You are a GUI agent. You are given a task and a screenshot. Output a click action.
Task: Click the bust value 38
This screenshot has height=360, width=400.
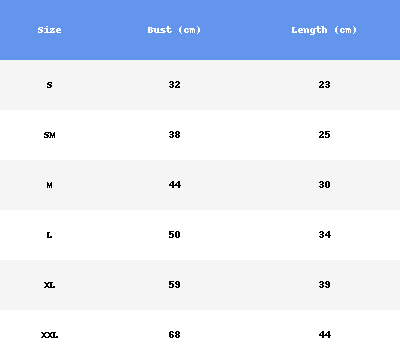(x=174, y=135)
